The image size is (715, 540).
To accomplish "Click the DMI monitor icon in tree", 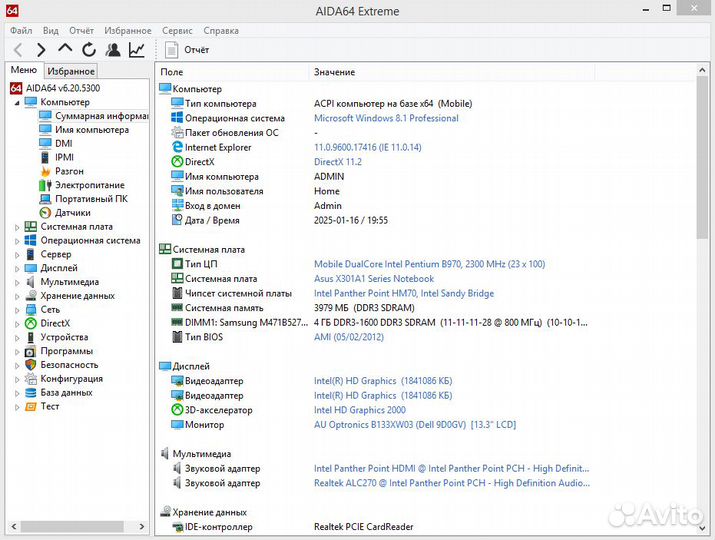I will [x=45, y=143].
